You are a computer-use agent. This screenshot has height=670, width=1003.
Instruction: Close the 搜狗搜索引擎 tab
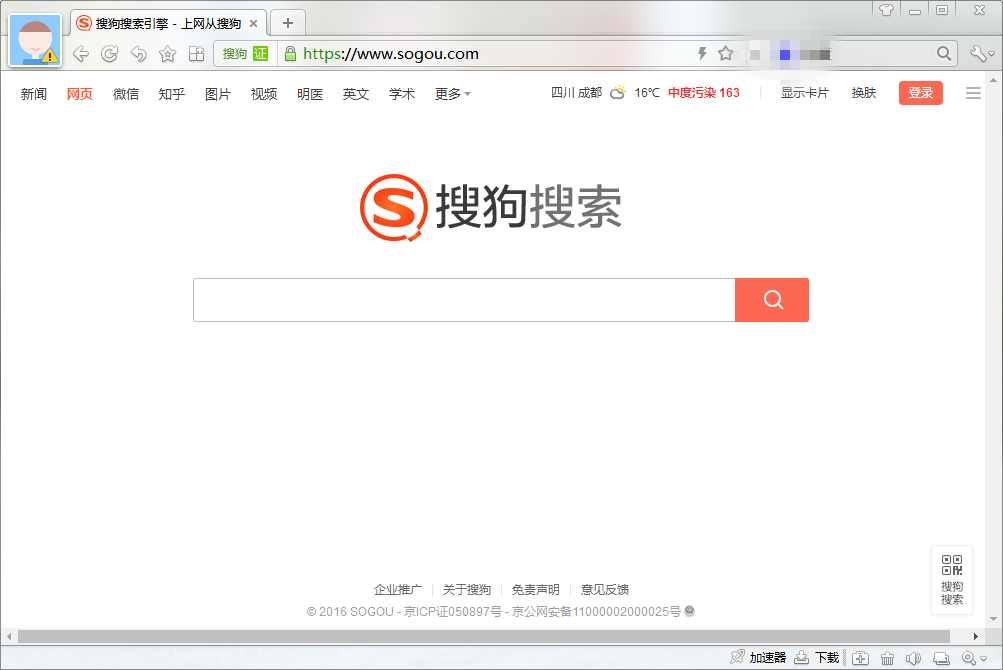click(253, 24)
